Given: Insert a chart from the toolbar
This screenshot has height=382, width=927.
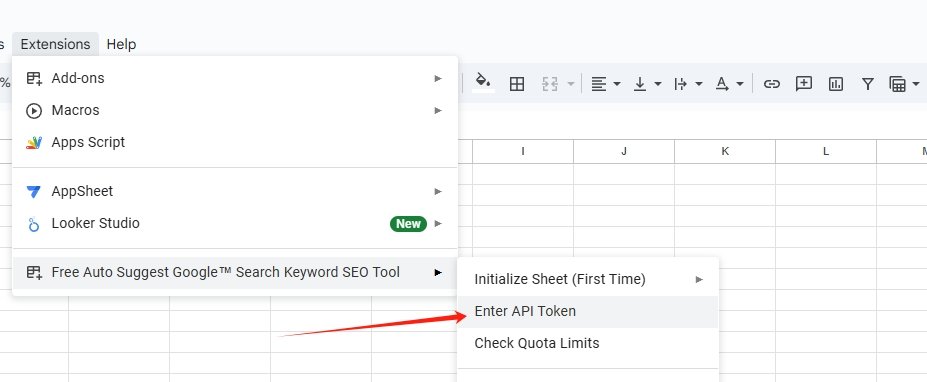Looking at the screenshot, I should [x=835, y=84].
